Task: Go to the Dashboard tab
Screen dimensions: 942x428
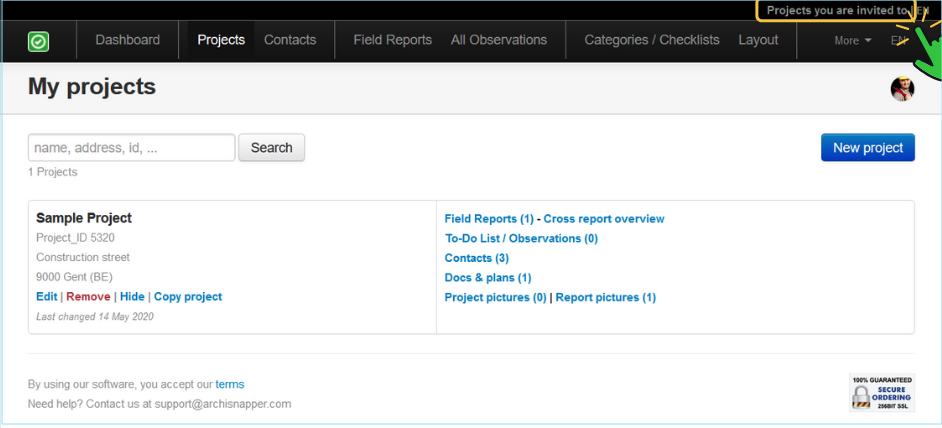Action: pyautogui.click(x=127, y=40)
